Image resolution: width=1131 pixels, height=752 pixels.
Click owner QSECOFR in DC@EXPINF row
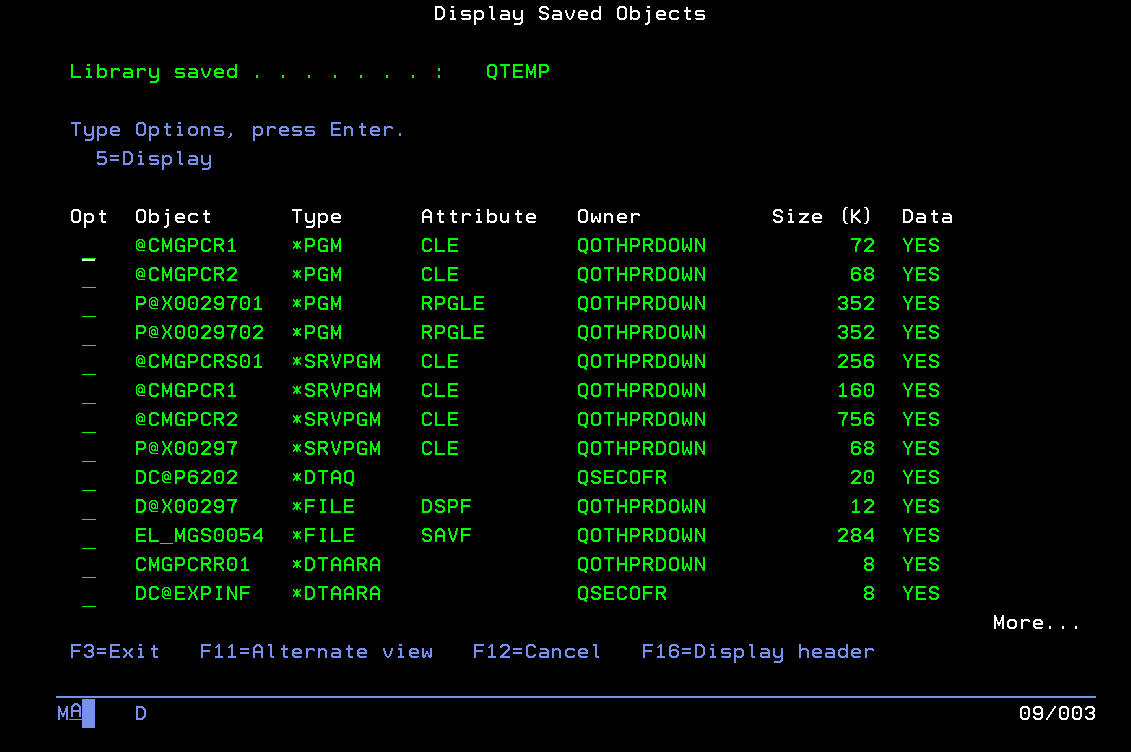(x=622, y=593)
